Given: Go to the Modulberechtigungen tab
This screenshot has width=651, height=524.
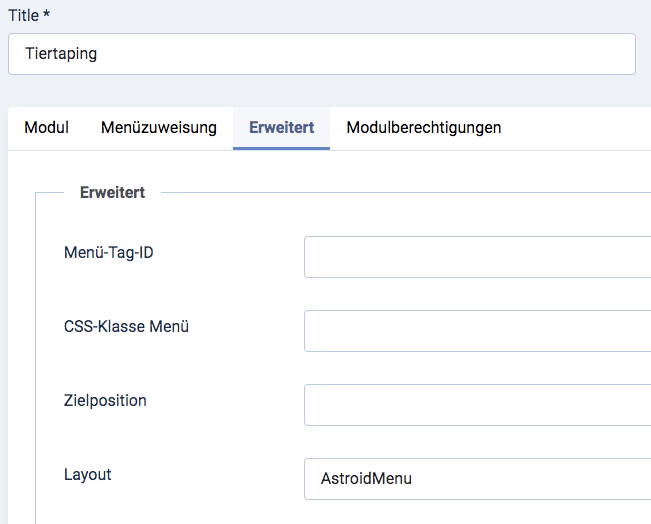Looking at the screenshot, I should pyautogui.click(x=423, y=128).
